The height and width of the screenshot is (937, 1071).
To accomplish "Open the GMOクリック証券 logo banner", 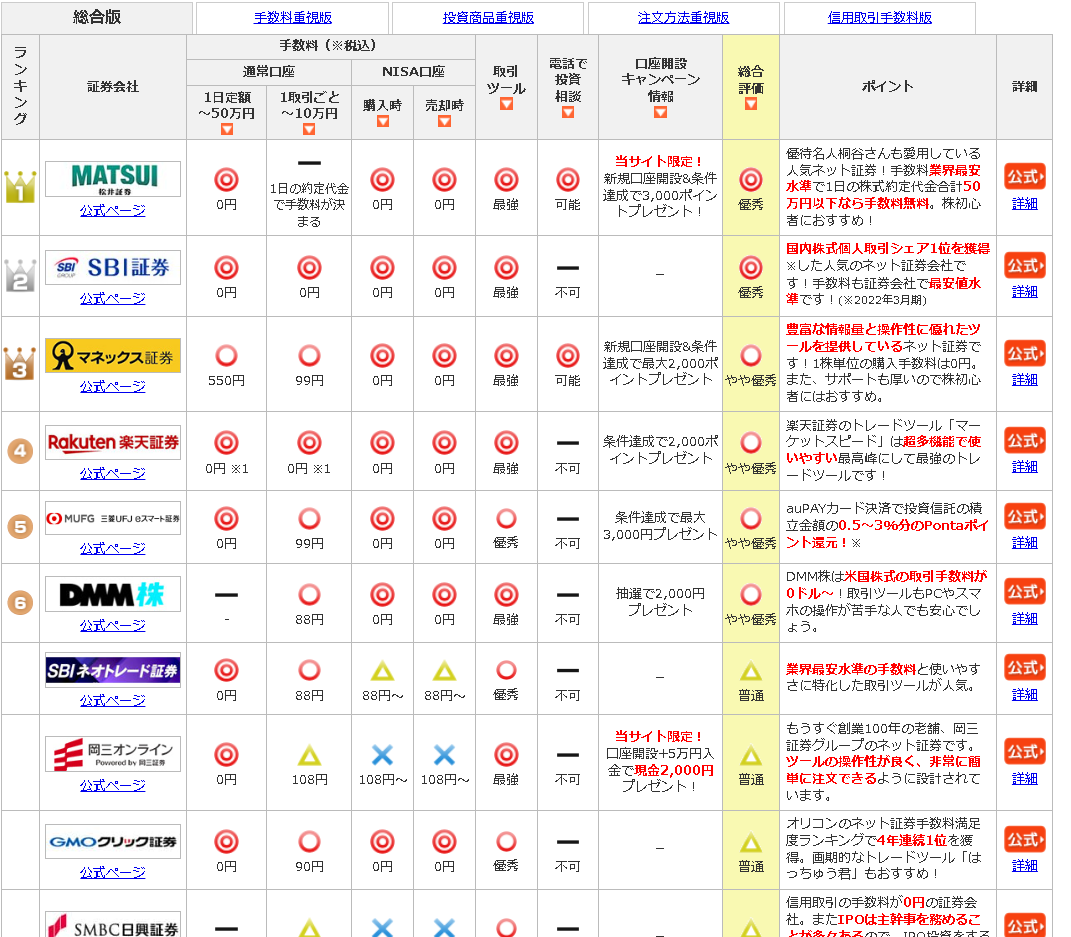I will tap(113, 841).
